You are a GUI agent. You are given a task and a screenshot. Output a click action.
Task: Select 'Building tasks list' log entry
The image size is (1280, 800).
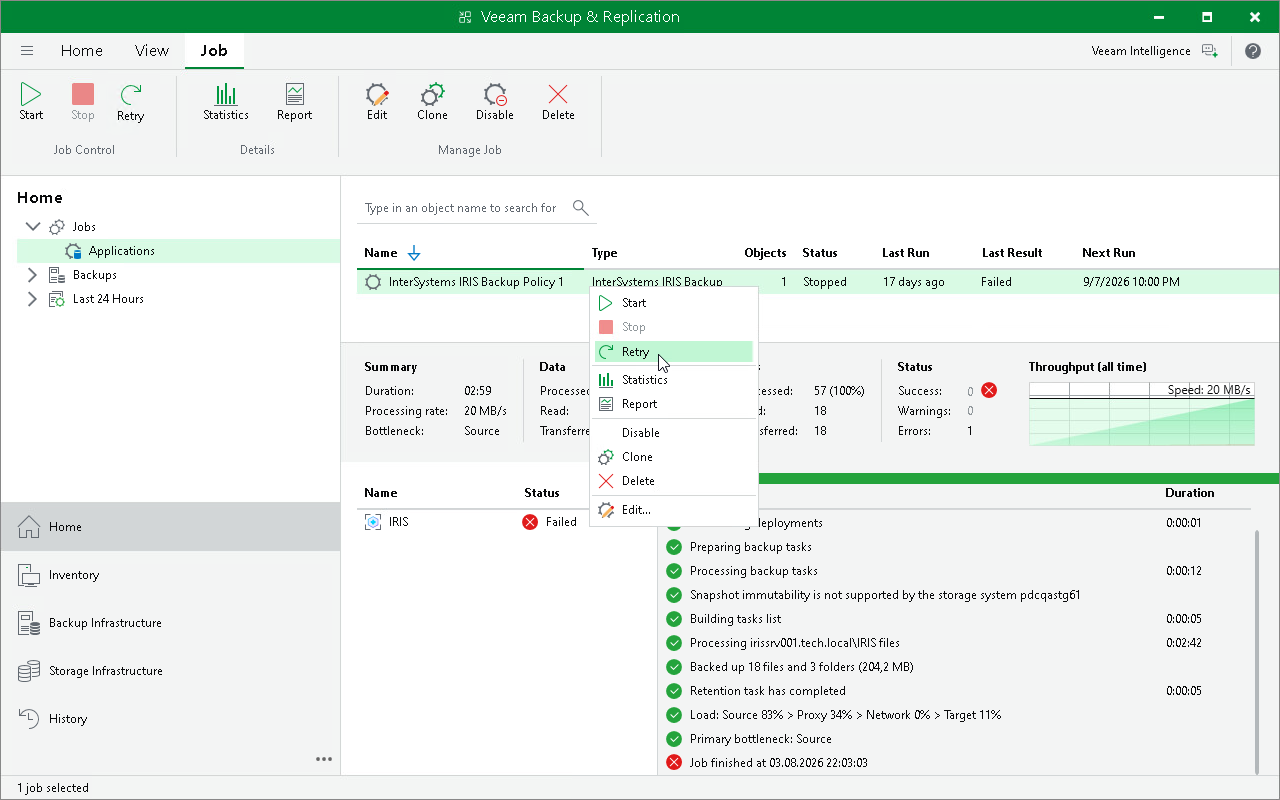click(736, 619)
